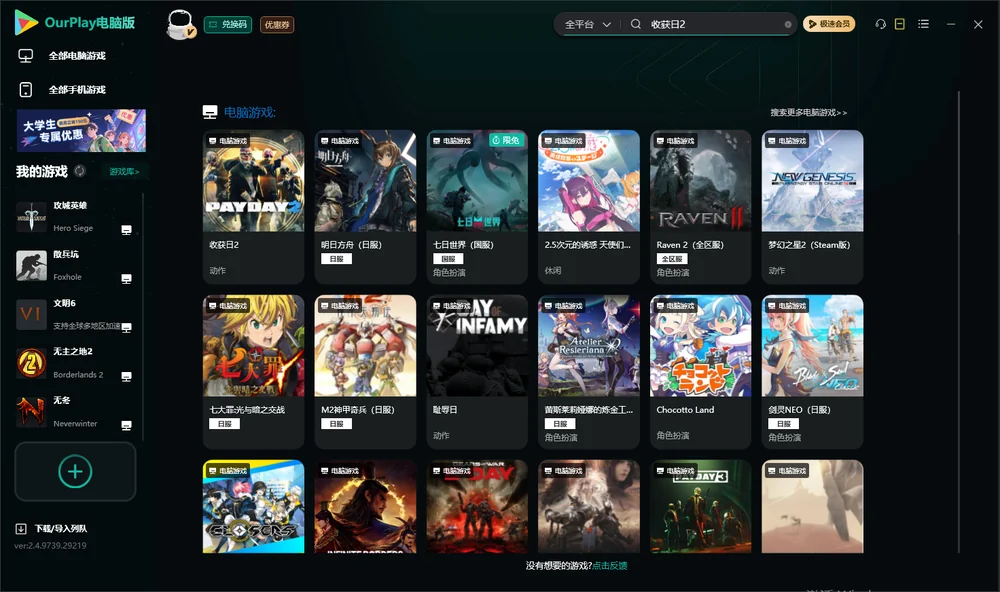The height and width of the screenshot is (592, 1000).
Task: Click 日服 tag on 明日方舟 card
Action: 336,259
